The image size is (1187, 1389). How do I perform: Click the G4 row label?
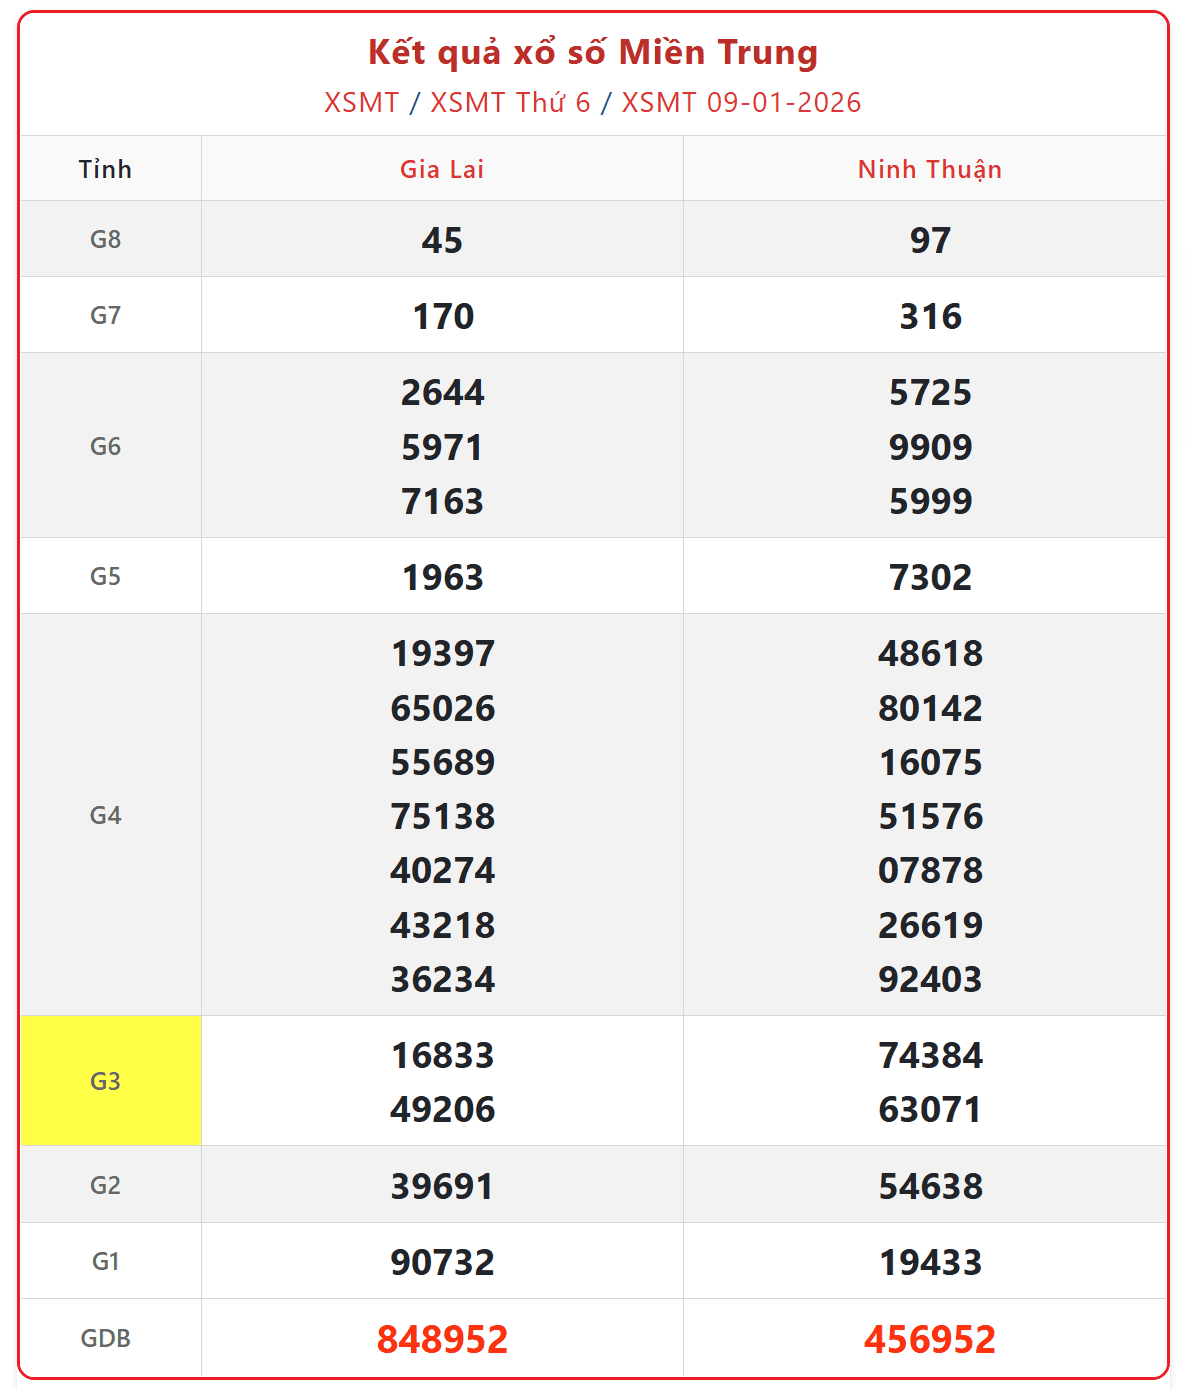(106, 815)
